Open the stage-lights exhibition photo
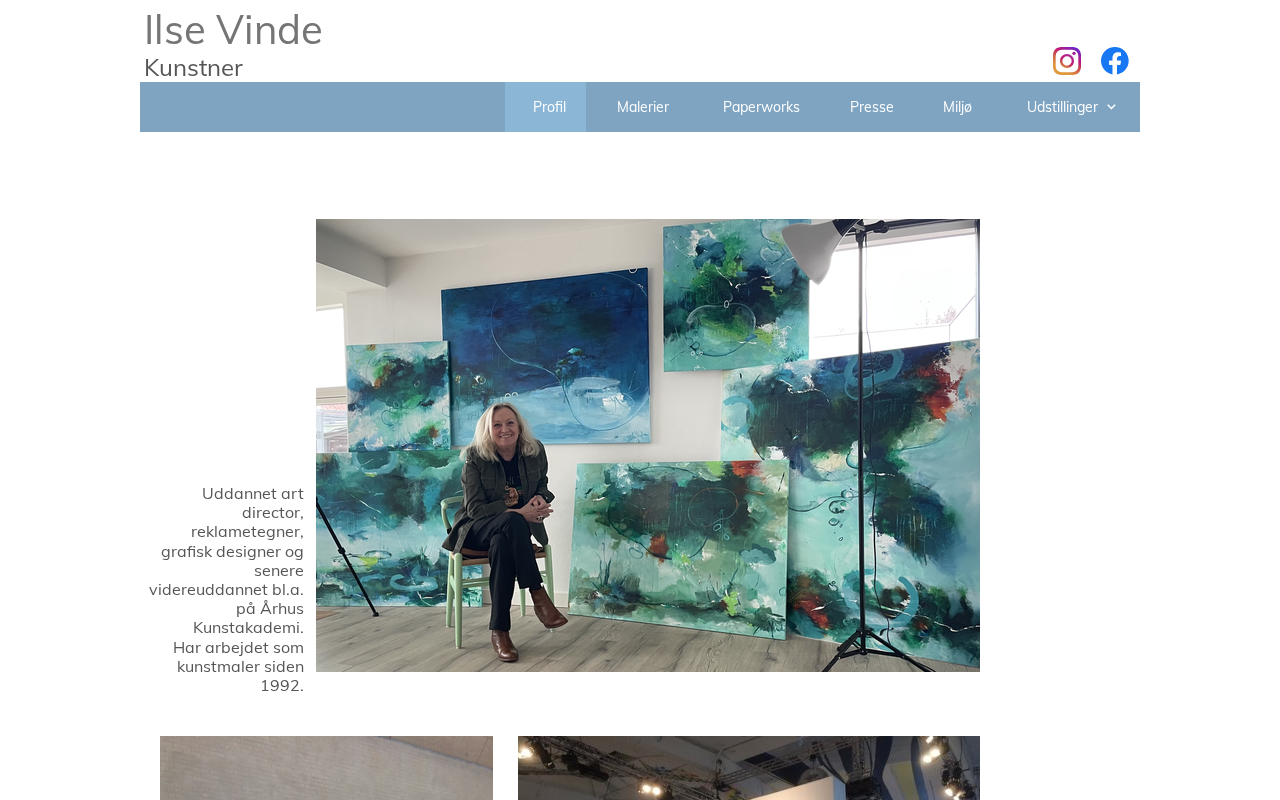Screen dimensions: 1280x800 pyautogui.click(x=749, y=768)
